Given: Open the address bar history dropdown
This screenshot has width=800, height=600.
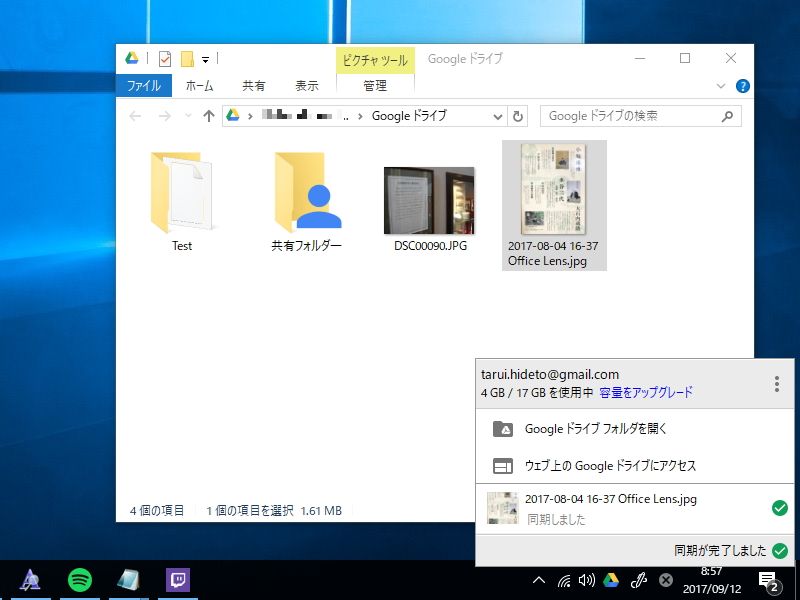Looking at the screenshot, I should pos(498,115).
